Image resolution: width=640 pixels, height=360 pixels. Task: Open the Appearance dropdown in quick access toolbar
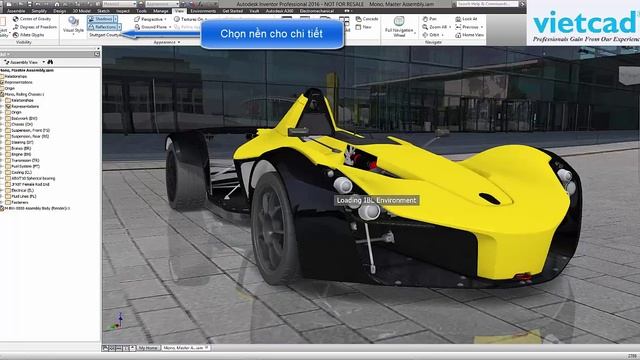[162, 4]
